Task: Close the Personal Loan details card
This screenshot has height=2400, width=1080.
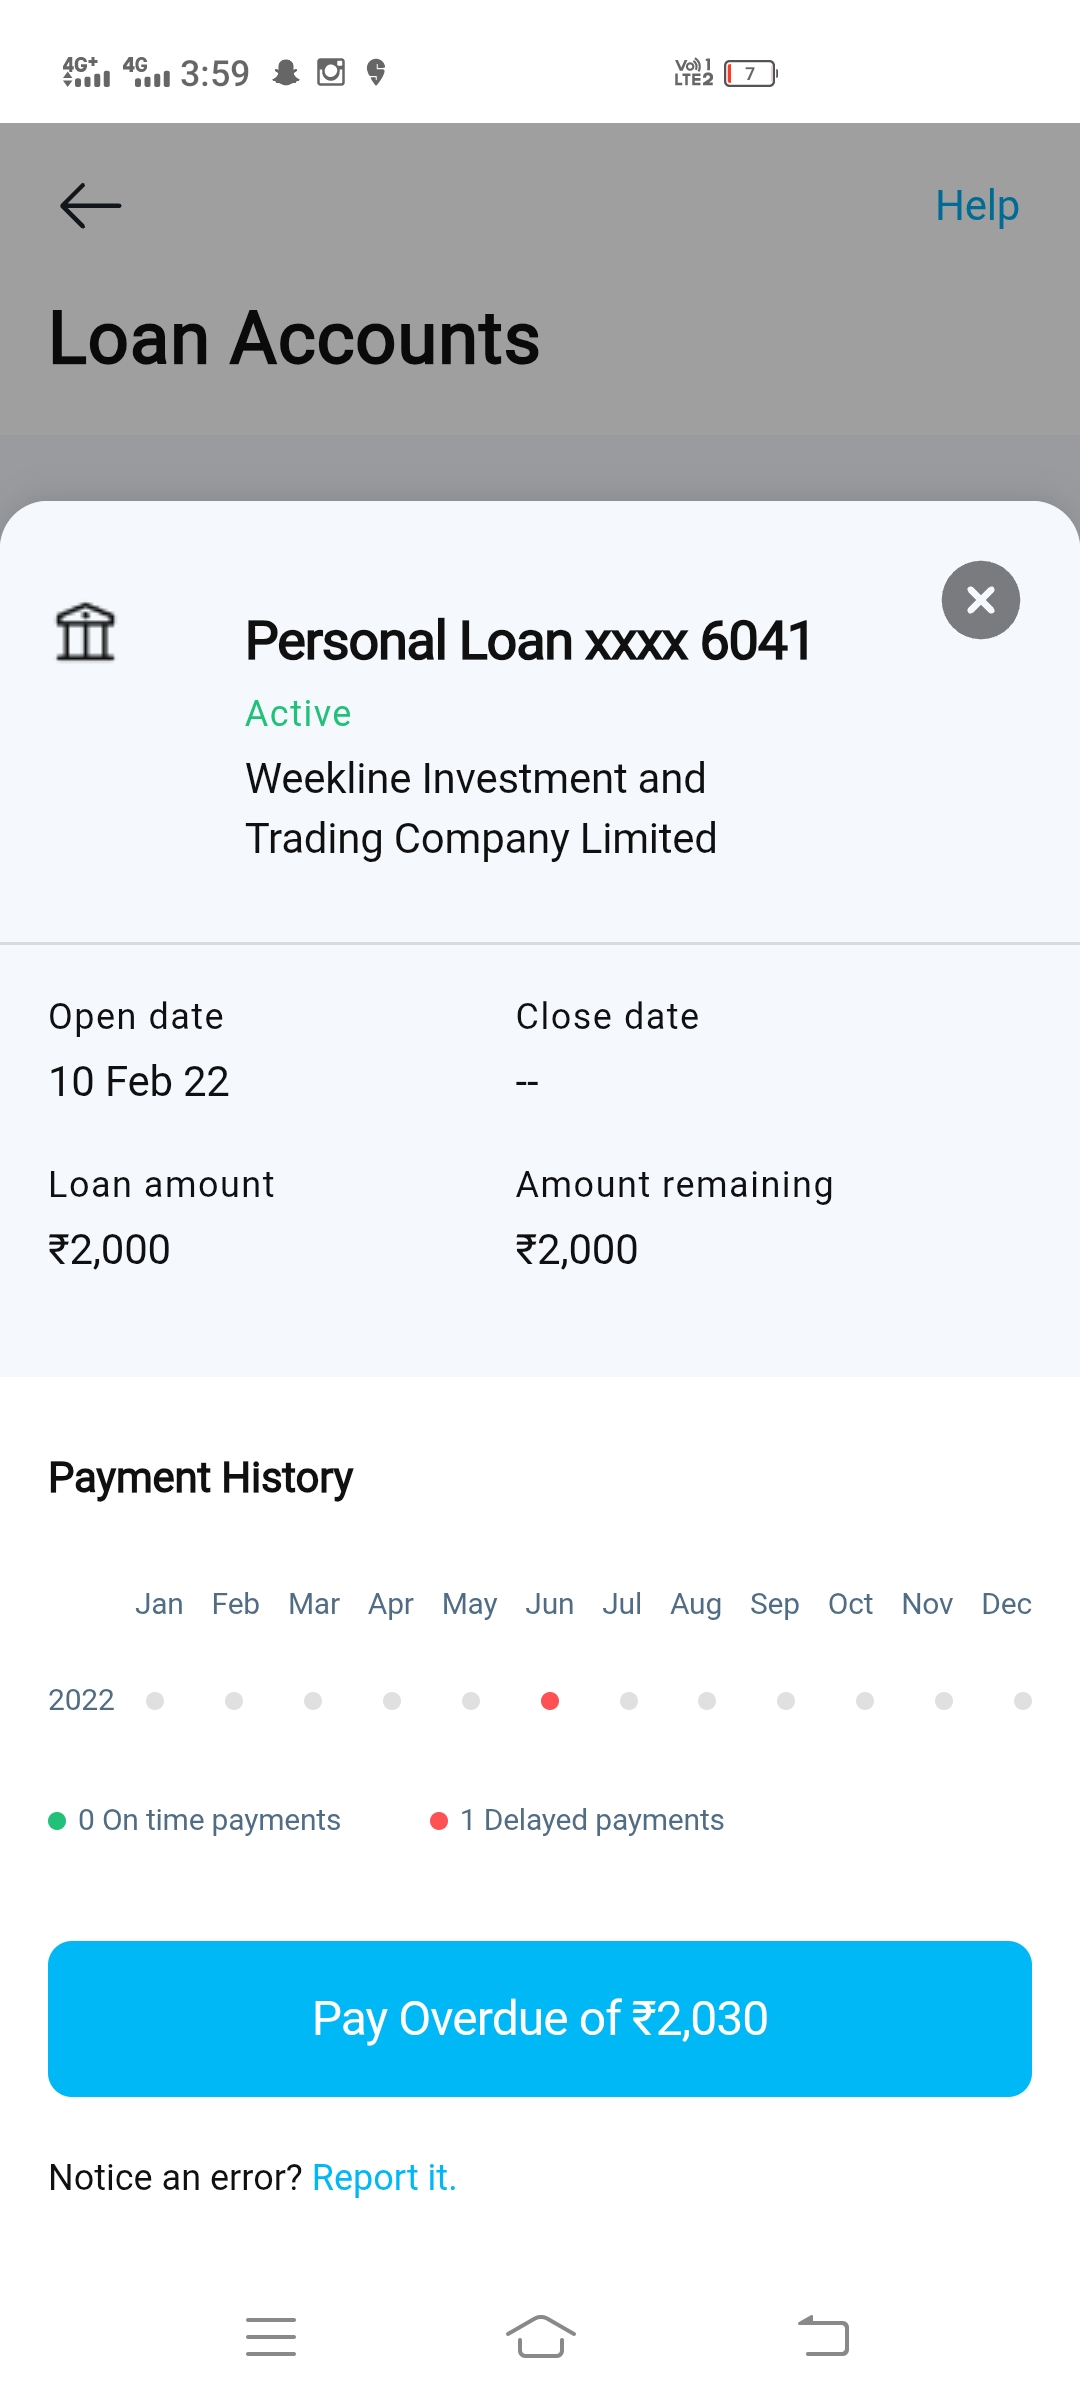Action: pyautogui.click(x=980, y=600)
